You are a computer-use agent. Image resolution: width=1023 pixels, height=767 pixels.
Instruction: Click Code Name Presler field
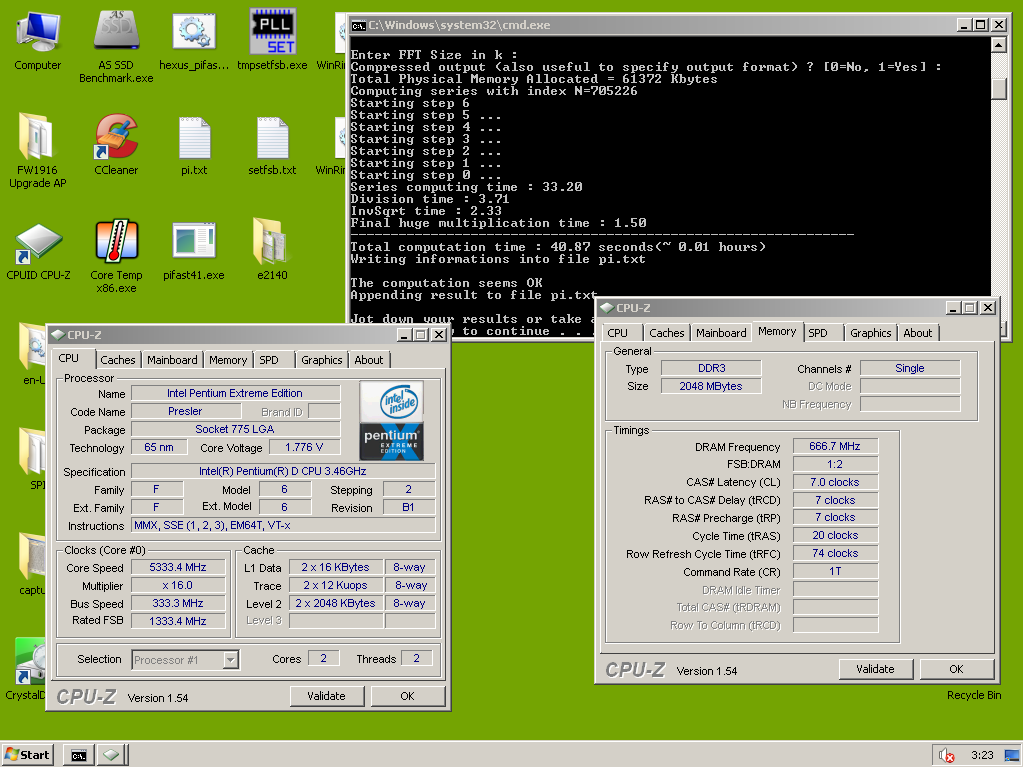(186, 412)
